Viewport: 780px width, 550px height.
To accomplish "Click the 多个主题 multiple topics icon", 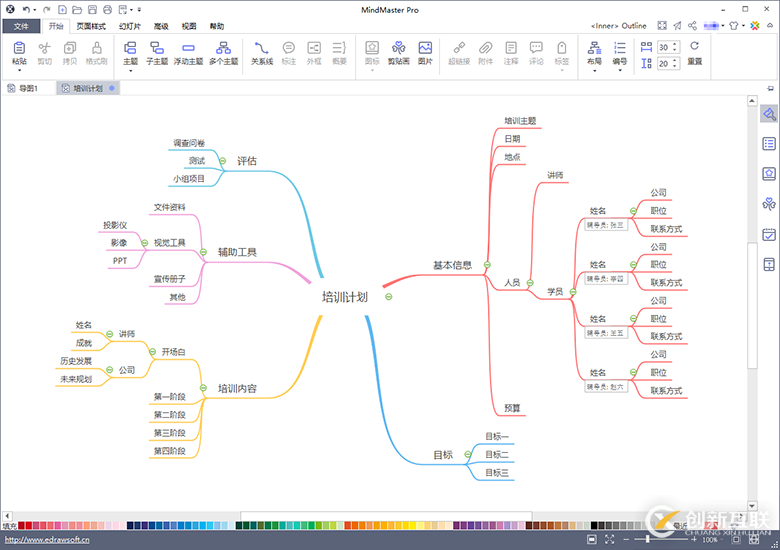I will [223, 53].
